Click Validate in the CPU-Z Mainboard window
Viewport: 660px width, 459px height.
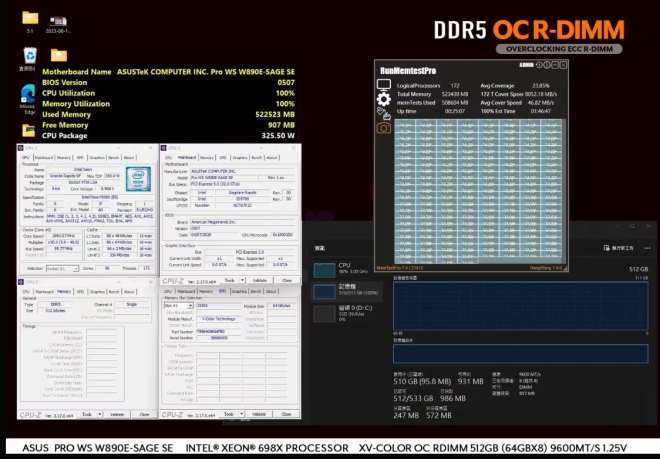[260, 280]
